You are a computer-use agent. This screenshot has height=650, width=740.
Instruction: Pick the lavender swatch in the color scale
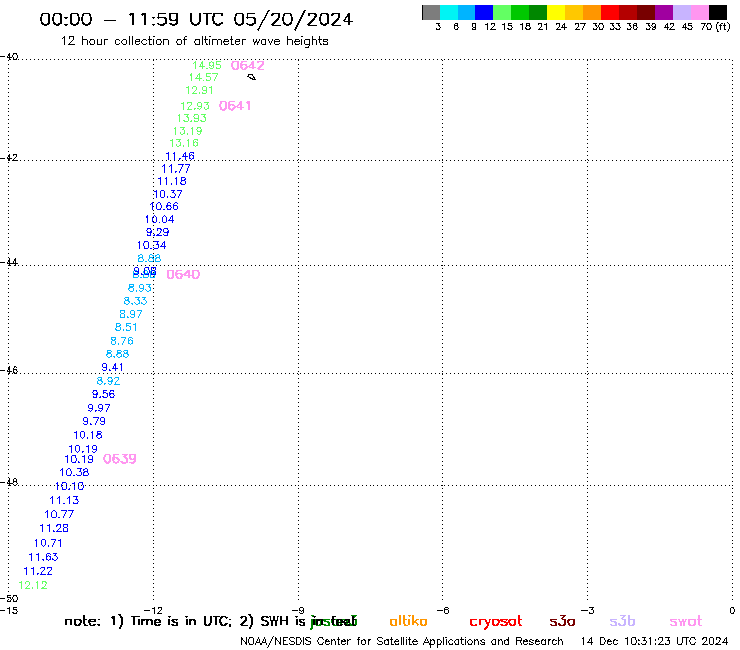[x=682, y=12]
